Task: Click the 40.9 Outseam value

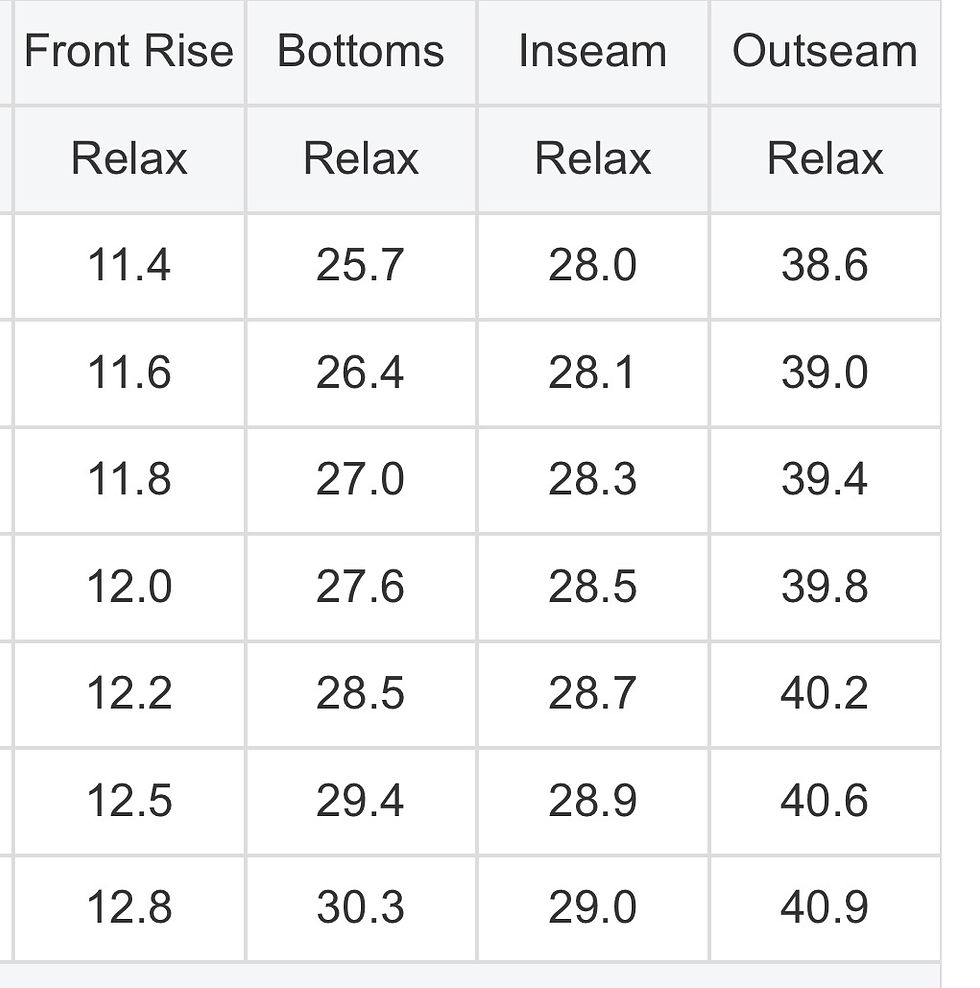Action: (x=825, y=908)
